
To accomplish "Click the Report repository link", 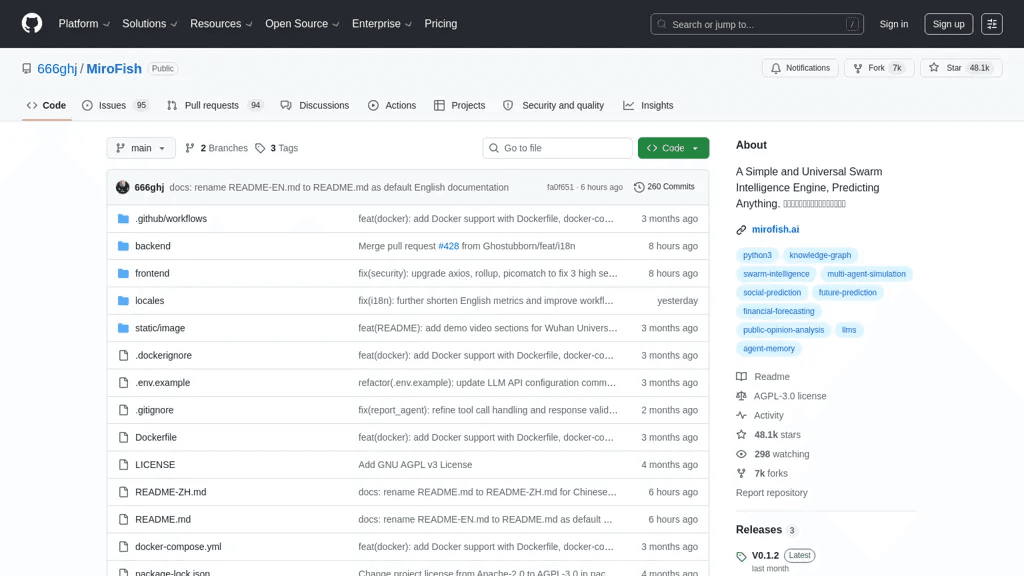I will [771, 493].
